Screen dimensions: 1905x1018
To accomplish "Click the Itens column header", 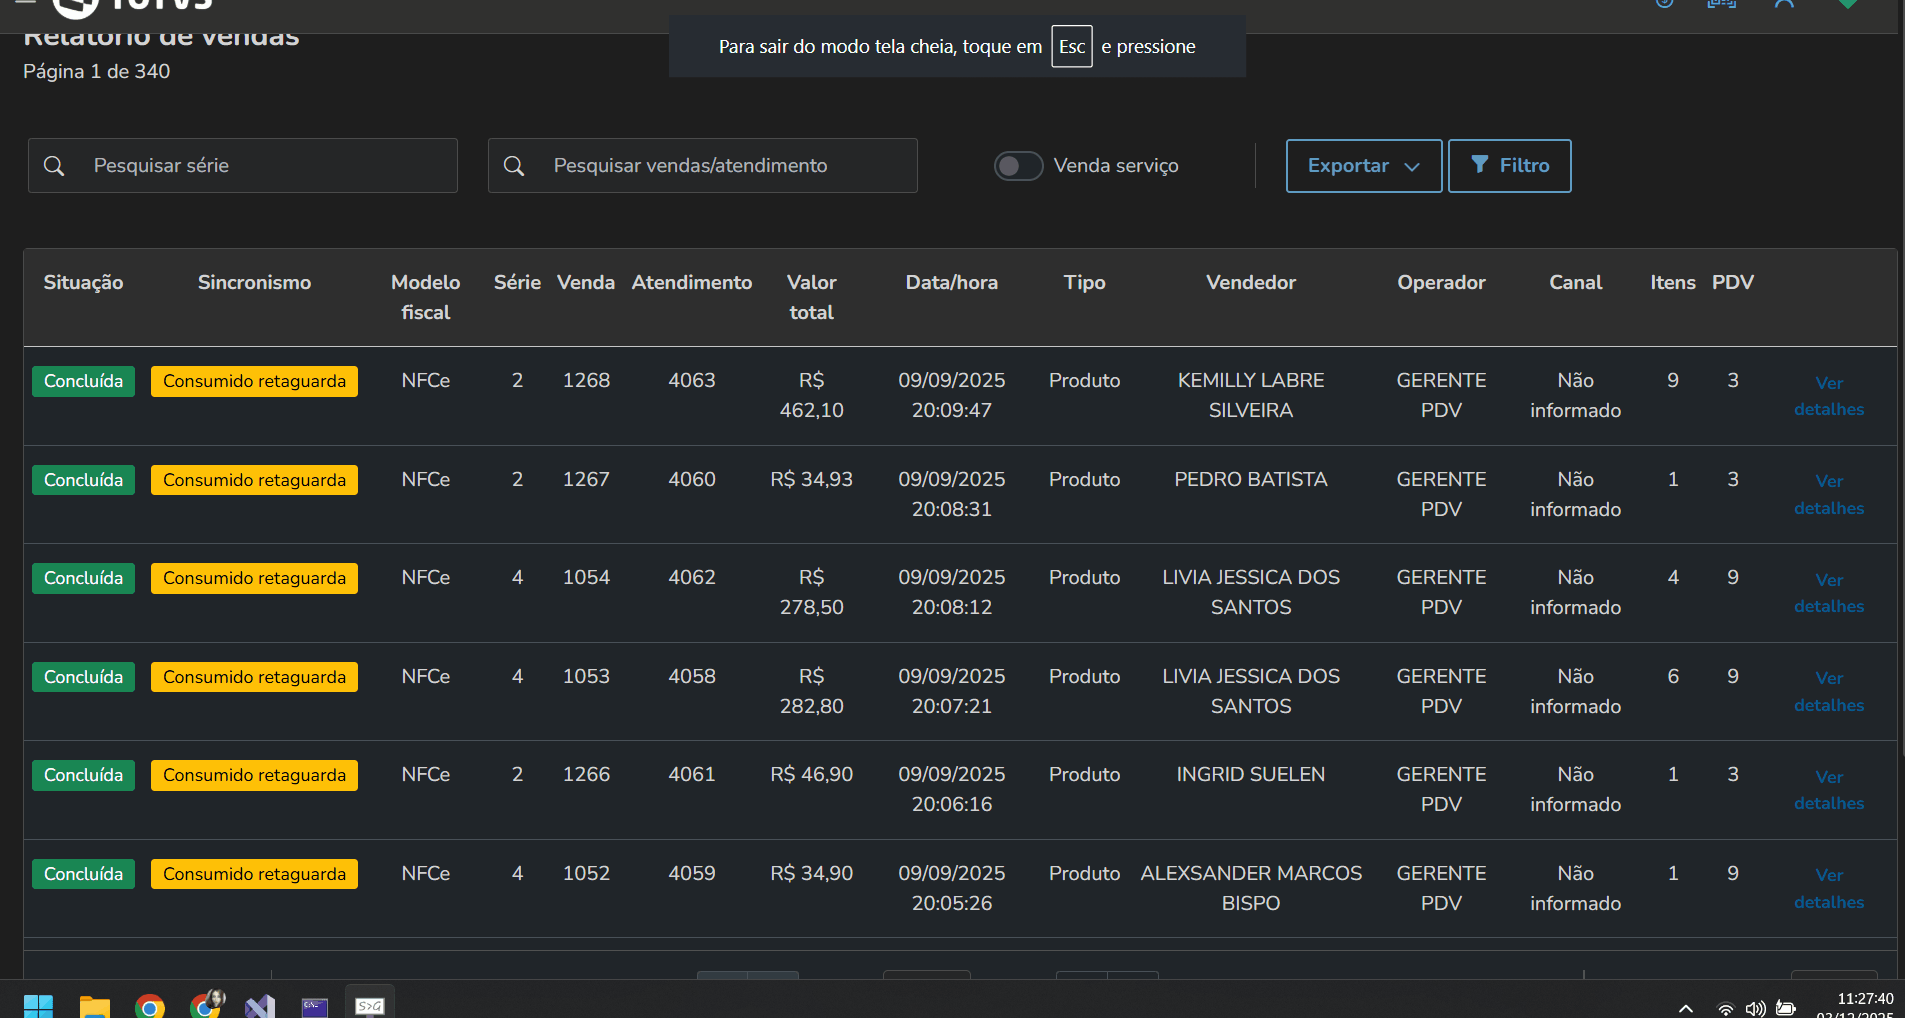I will [1673, 283].
